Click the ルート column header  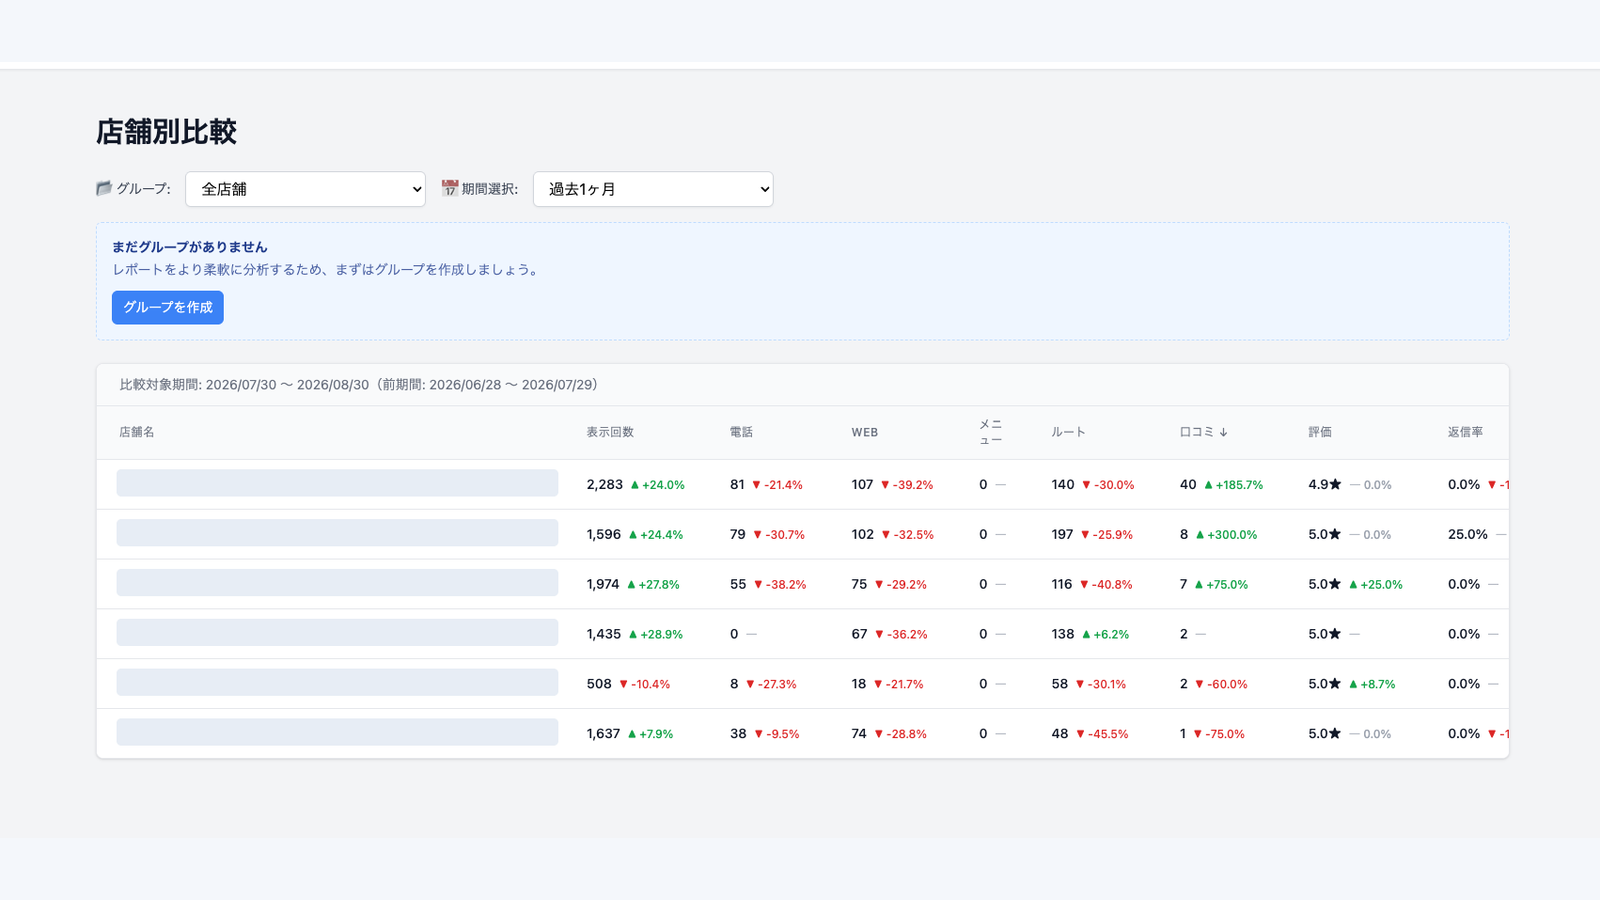(1068, 432)
